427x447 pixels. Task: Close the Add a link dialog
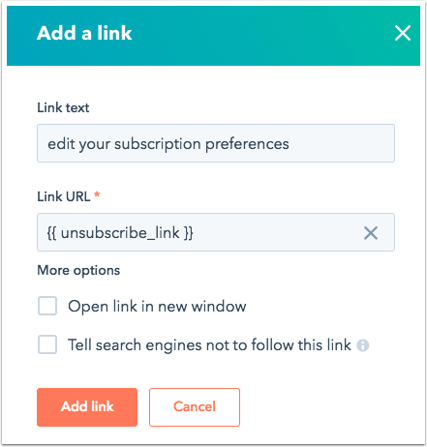[402, 33]
